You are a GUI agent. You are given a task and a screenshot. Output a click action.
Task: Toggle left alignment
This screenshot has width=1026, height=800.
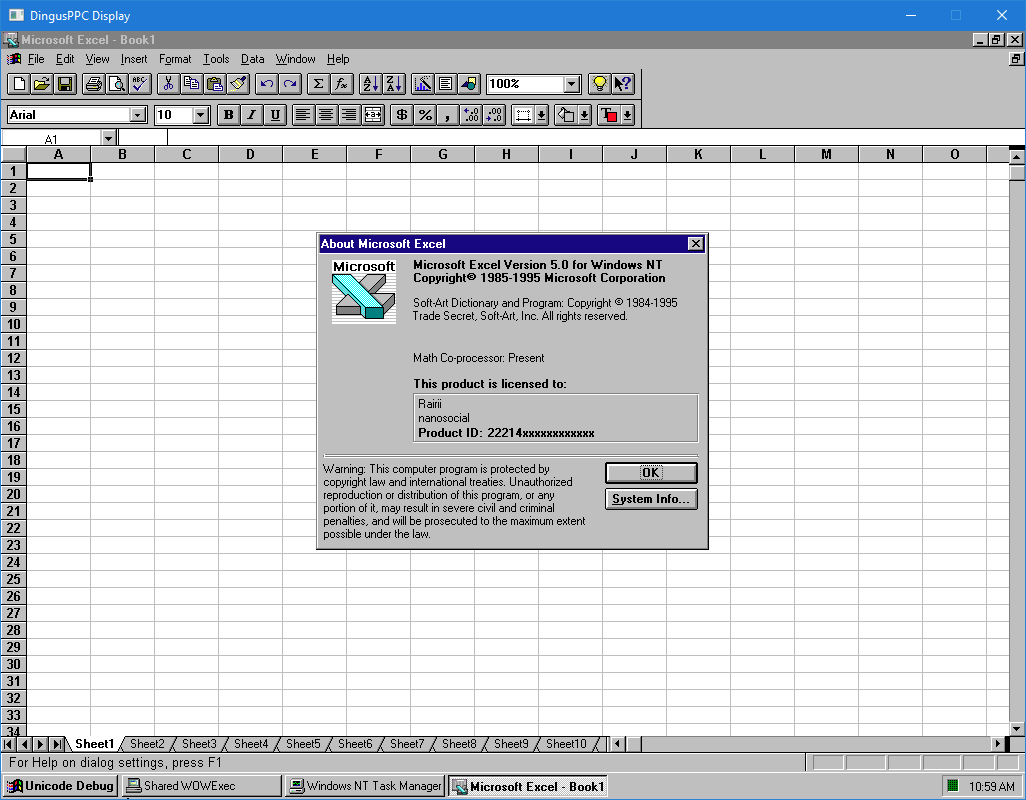[303, 115]
